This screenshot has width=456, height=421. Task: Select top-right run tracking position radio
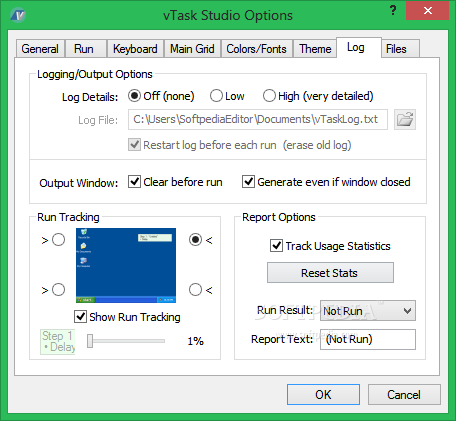pyautogui.click(x=195, y=240)
